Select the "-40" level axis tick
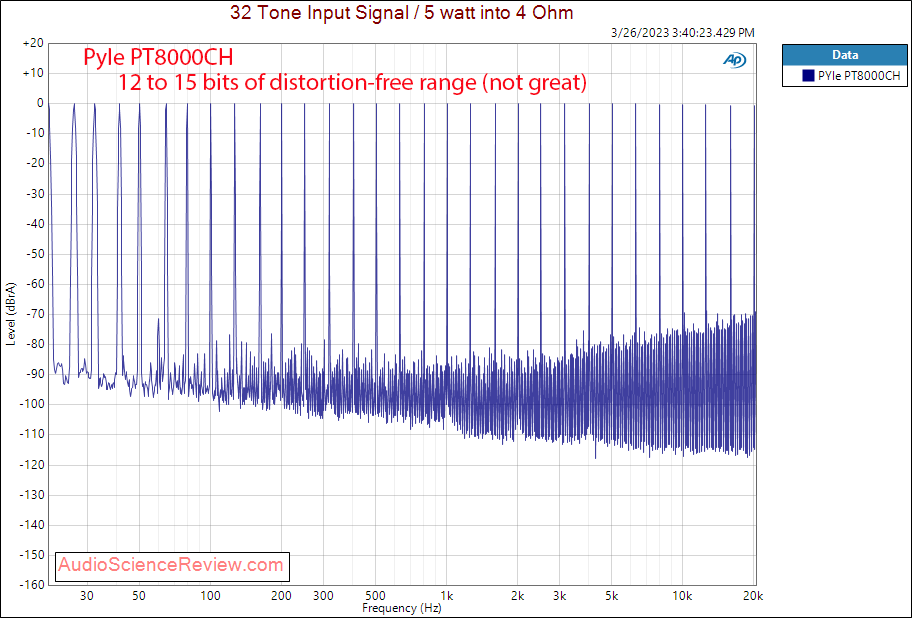Screen dimensions: 912x618 (34, 224)
